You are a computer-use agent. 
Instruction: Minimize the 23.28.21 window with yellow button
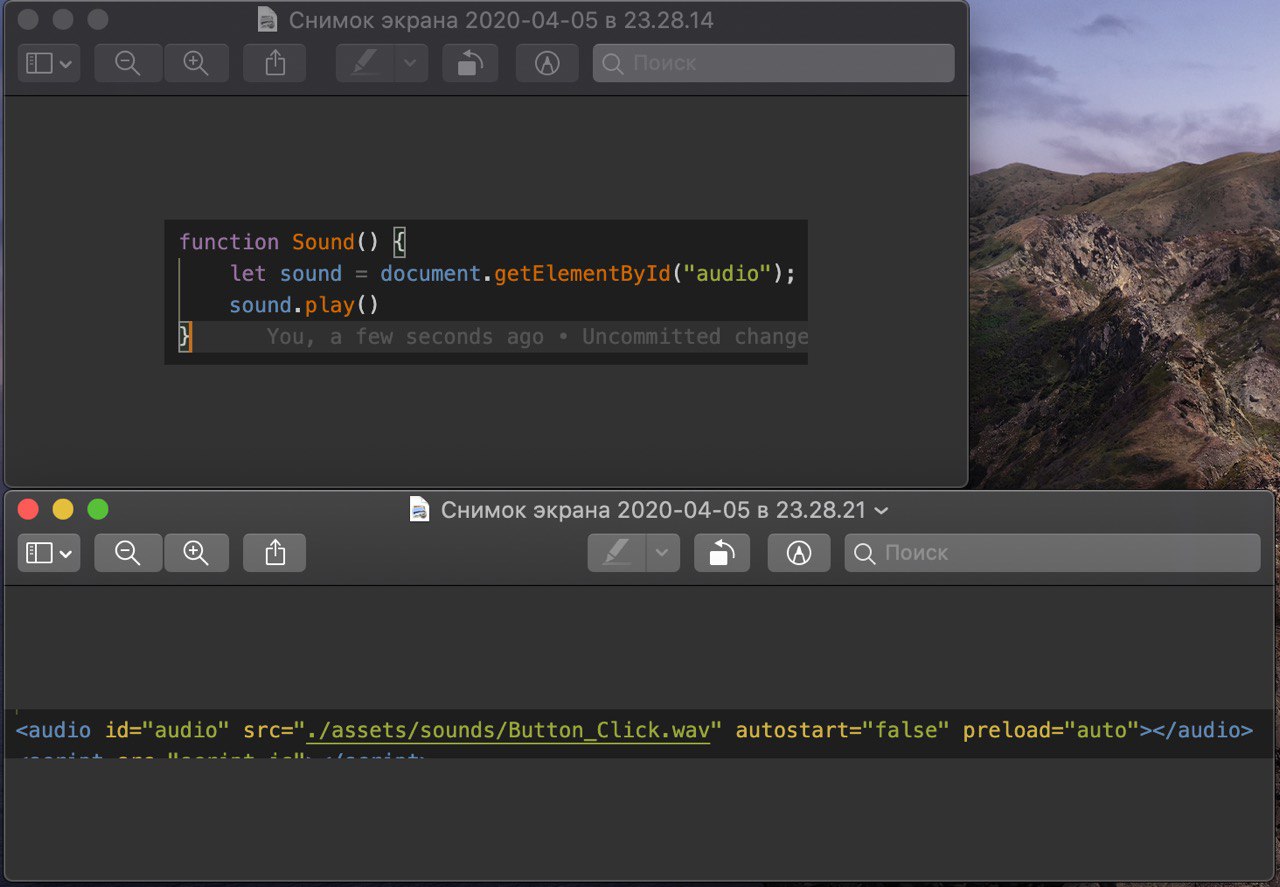click(63, 510)
